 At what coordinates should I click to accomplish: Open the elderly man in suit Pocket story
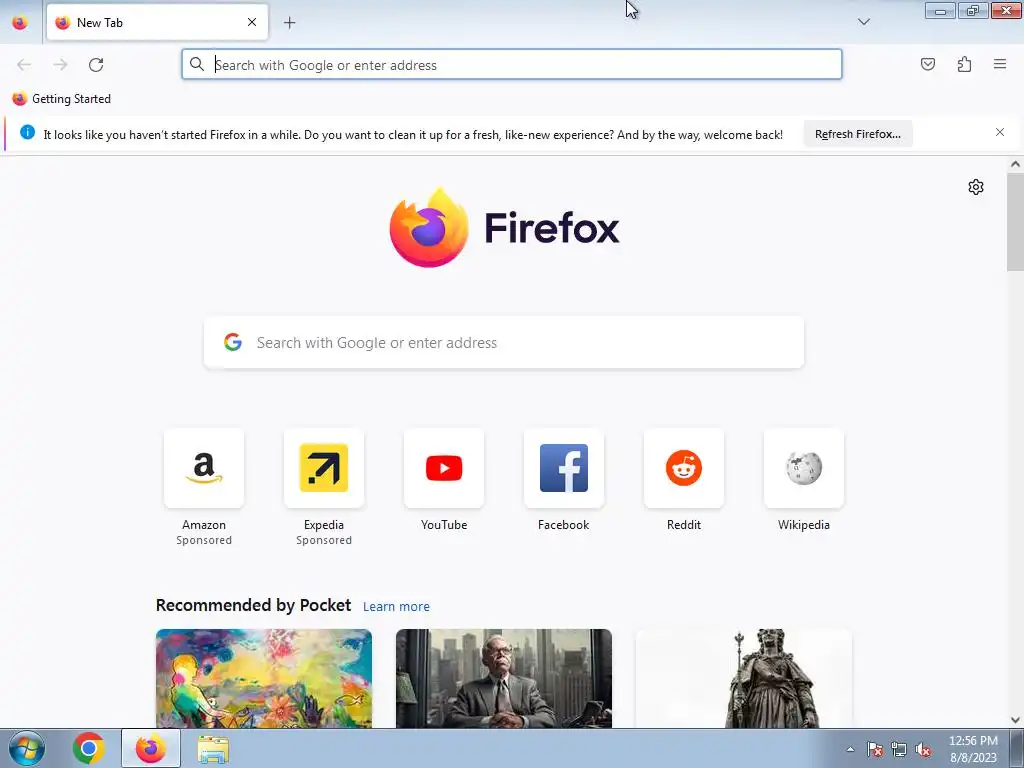[x=504, y=679]
